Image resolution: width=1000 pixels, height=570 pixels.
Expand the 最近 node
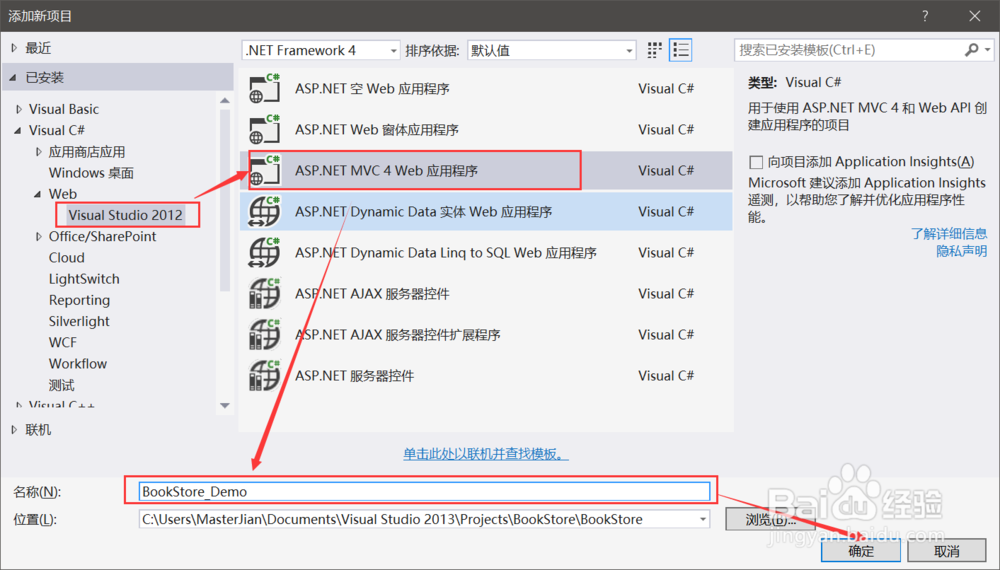pyautogui.click(x=14, y=48)
